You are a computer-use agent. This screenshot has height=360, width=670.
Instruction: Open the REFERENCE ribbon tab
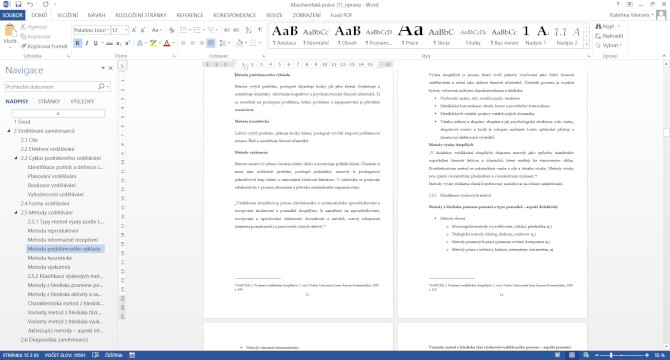point(190,15)
